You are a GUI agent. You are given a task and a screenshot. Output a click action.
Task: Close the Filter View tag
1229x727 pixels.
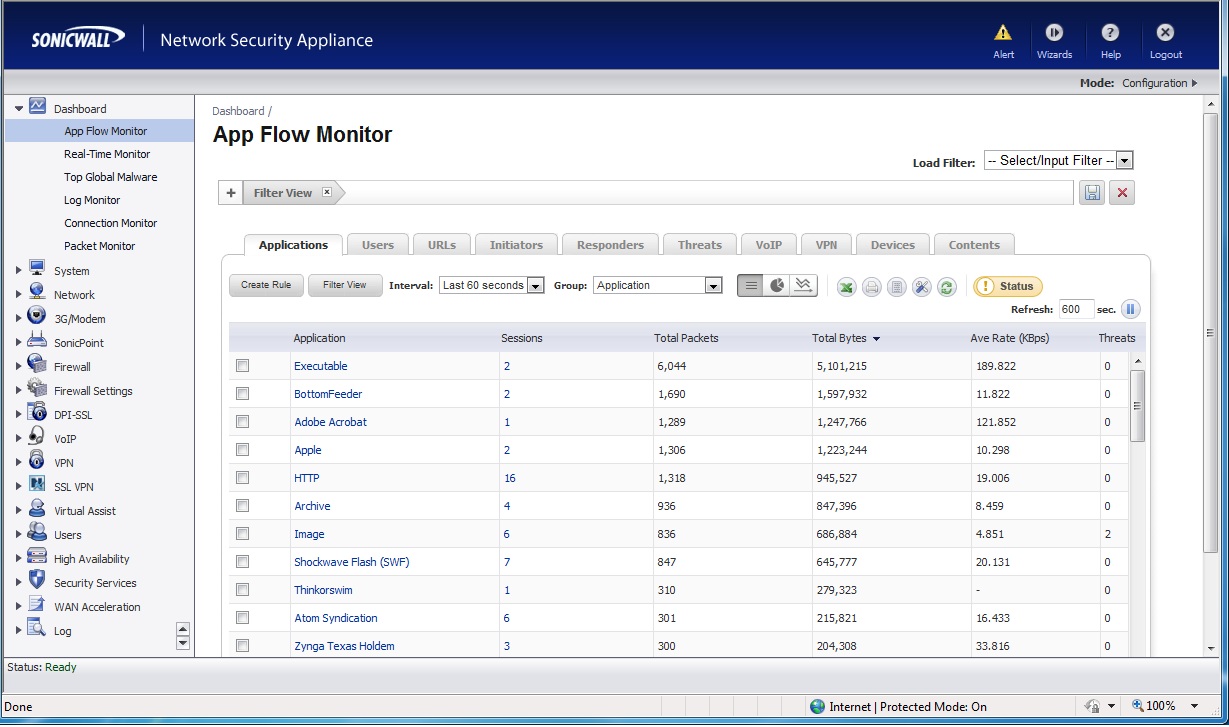[326, 192]
